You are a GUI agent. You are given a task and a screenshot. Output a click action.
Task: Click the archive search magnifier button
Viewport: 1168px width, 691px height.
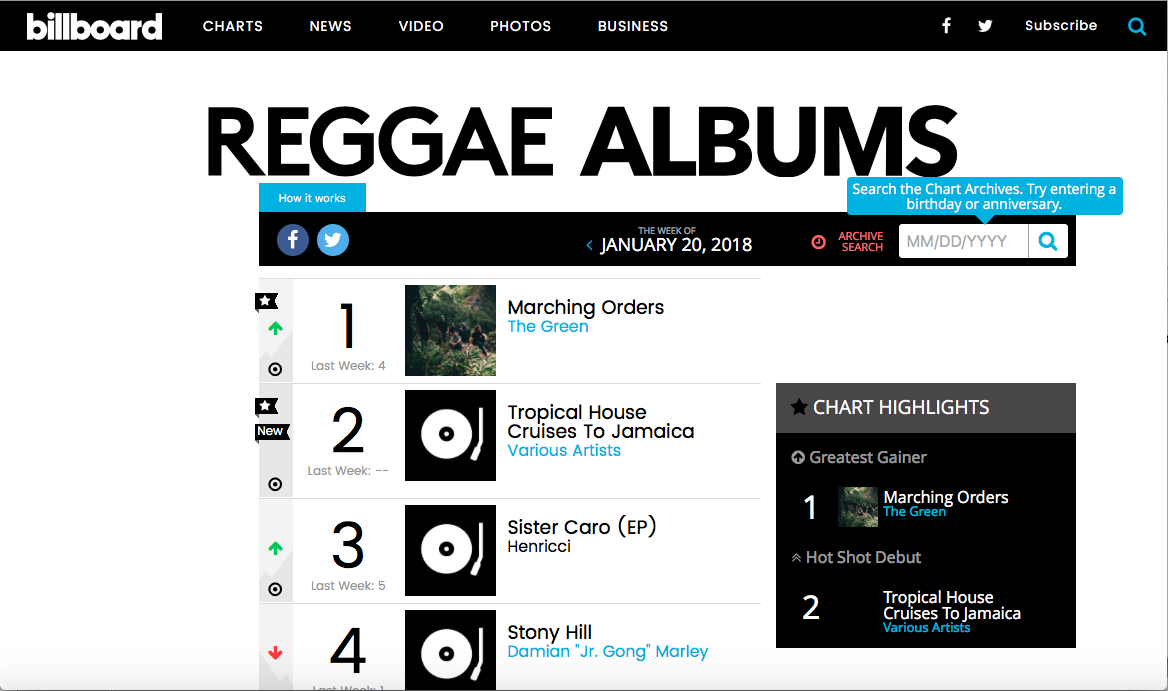(1047, 241)
